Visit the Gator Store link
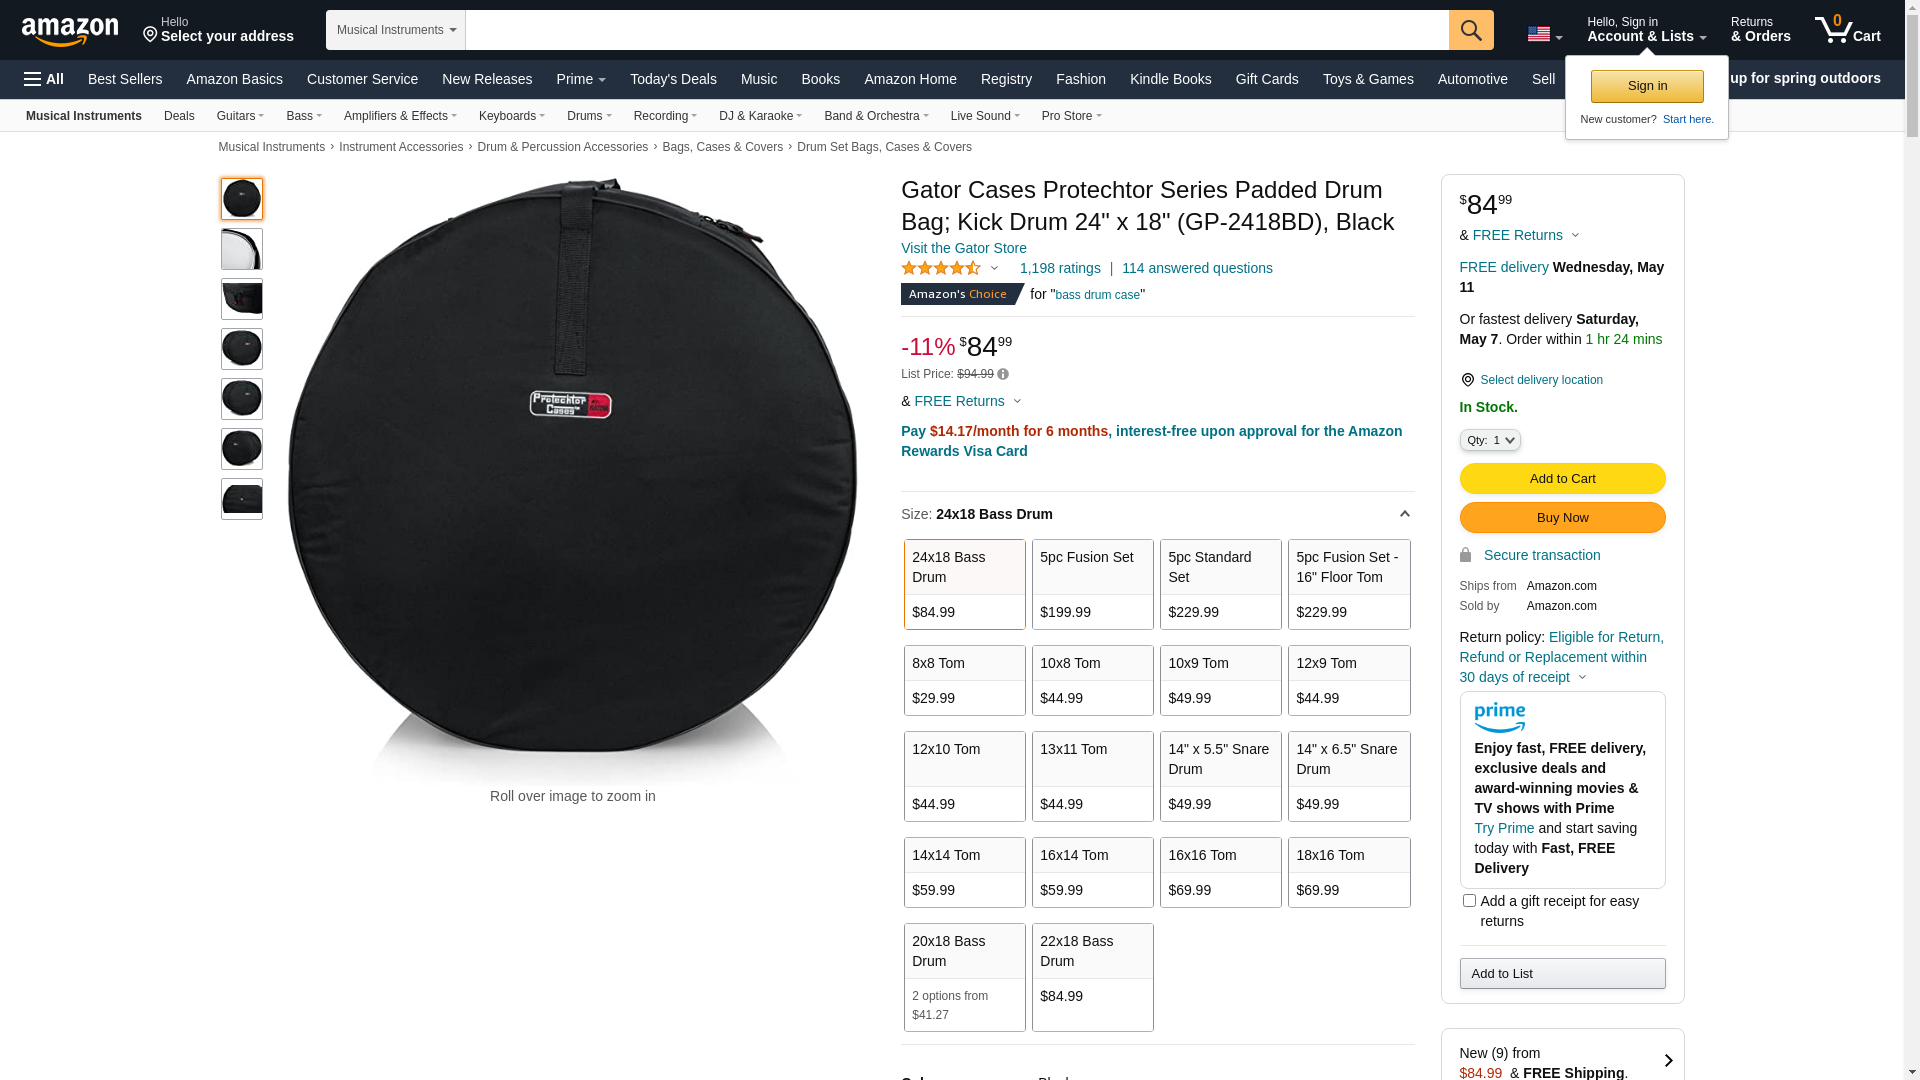 (x=963, y=248)
